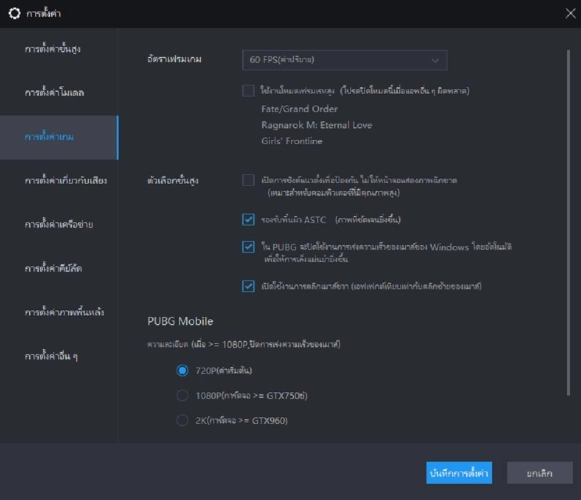Open the 60 FPS frame rate dropdown
This screenshot has height=500, width=581.
(x=345, y=60)
